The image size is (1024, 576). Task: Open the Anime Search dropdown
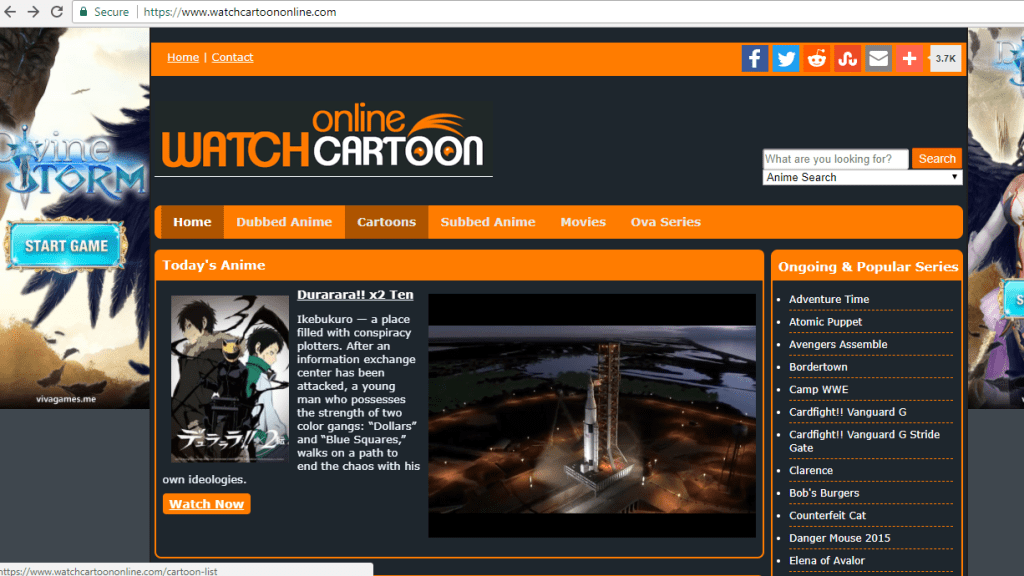pyautogui.click(x=862, y=177)
